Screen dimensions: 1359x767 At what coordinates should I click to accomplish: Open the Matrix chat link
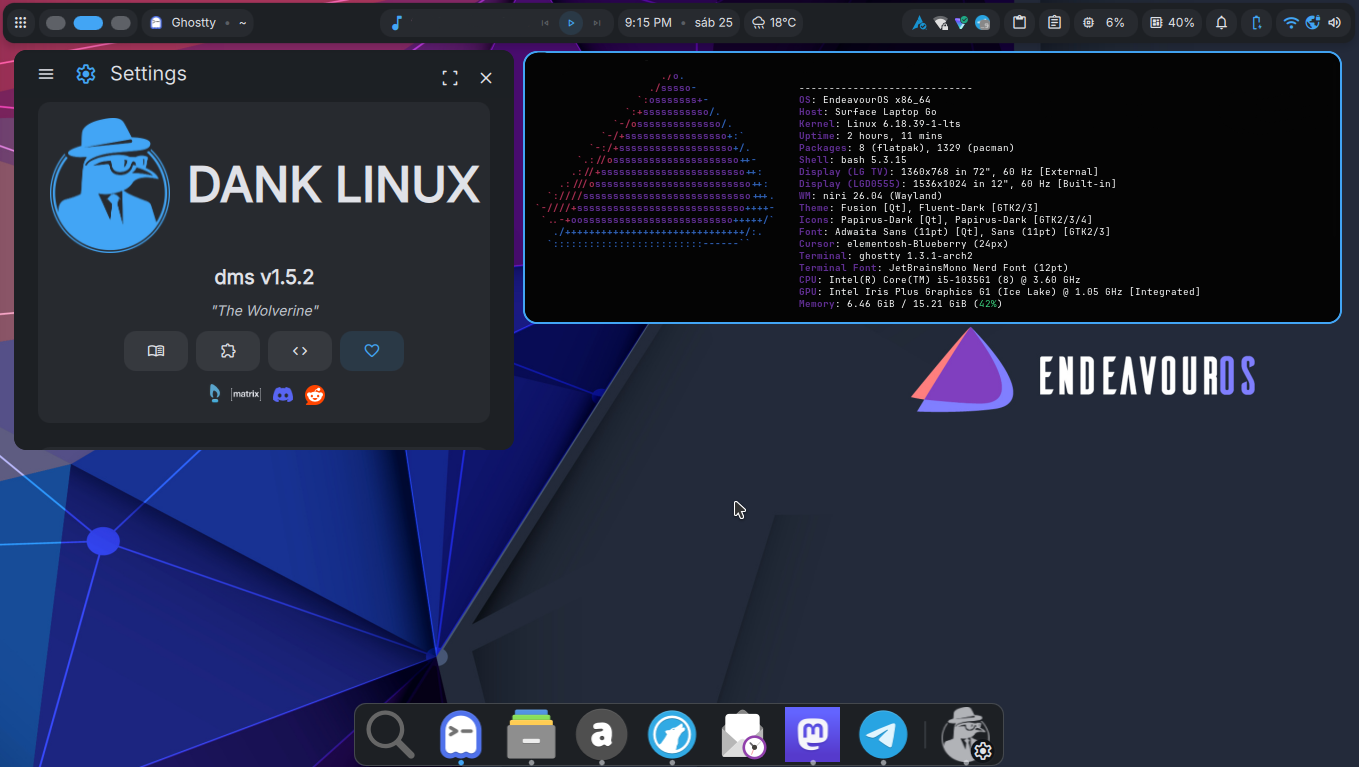(x=246, y=394)
